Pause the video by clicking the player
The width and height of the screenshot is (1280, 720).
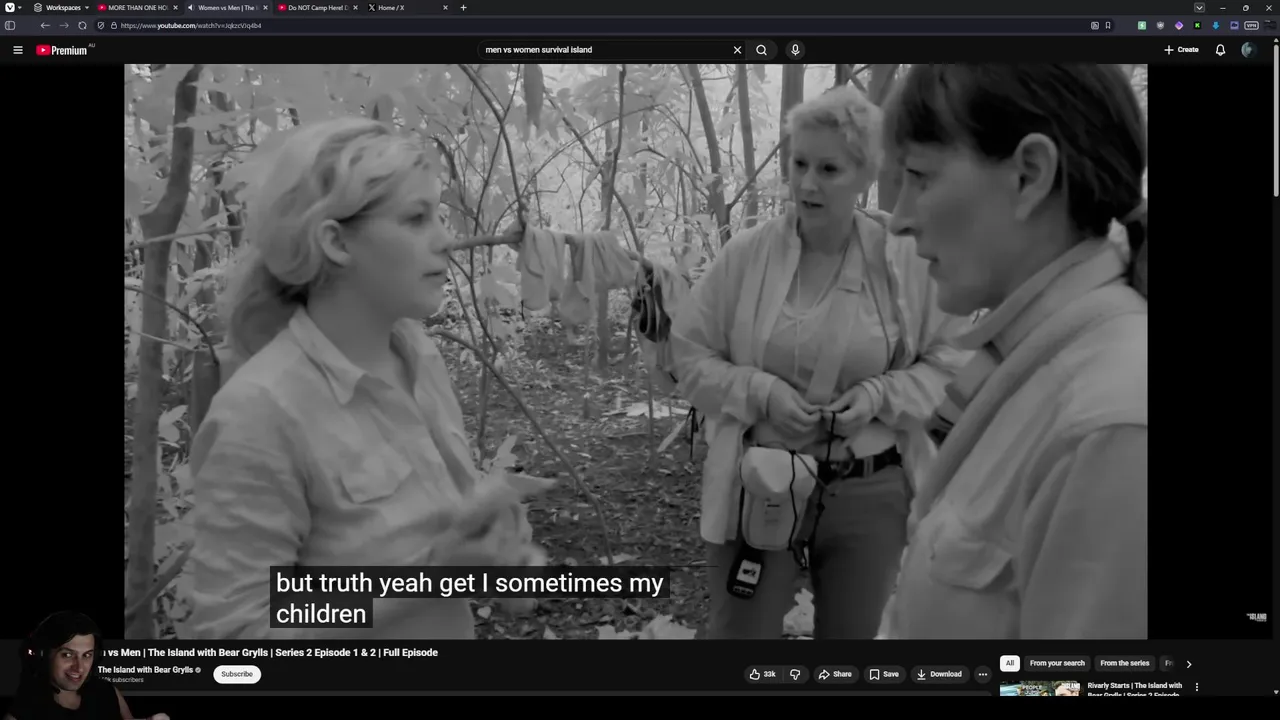pos(636,350)
